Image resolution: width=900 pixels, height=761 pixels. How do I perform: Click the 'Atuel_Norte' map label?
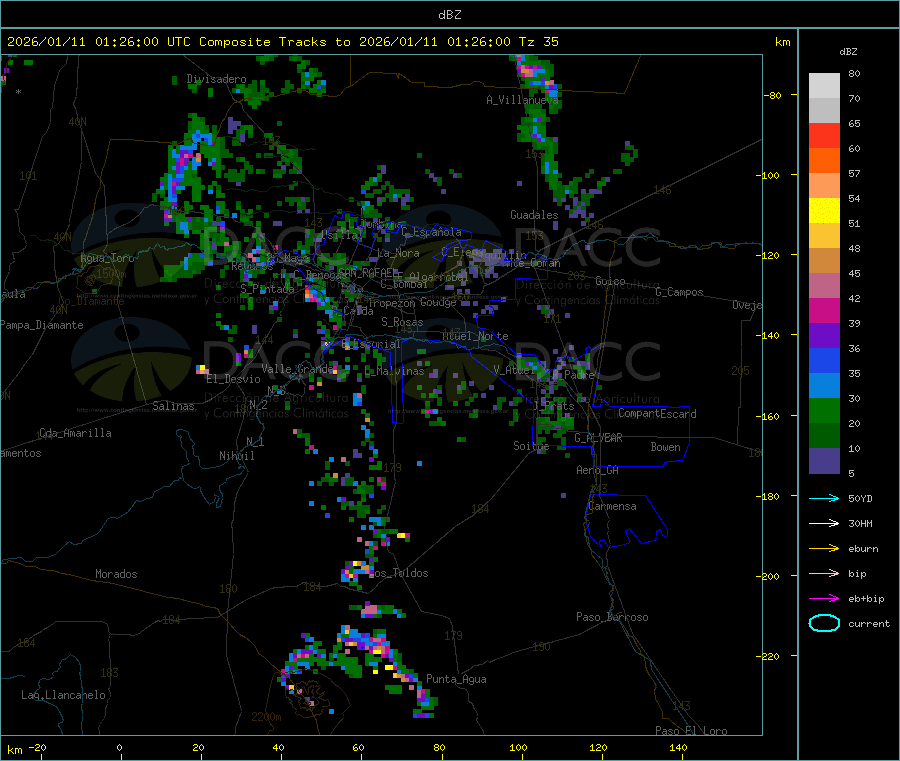(x=475, y=336)
